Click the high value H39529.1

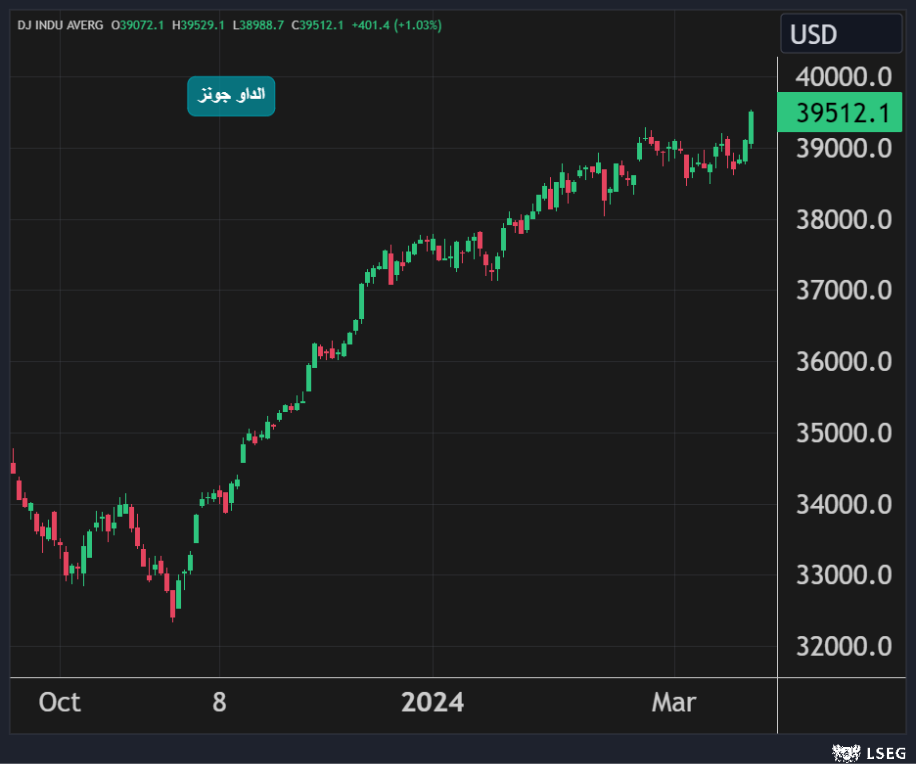coord(201,25)
